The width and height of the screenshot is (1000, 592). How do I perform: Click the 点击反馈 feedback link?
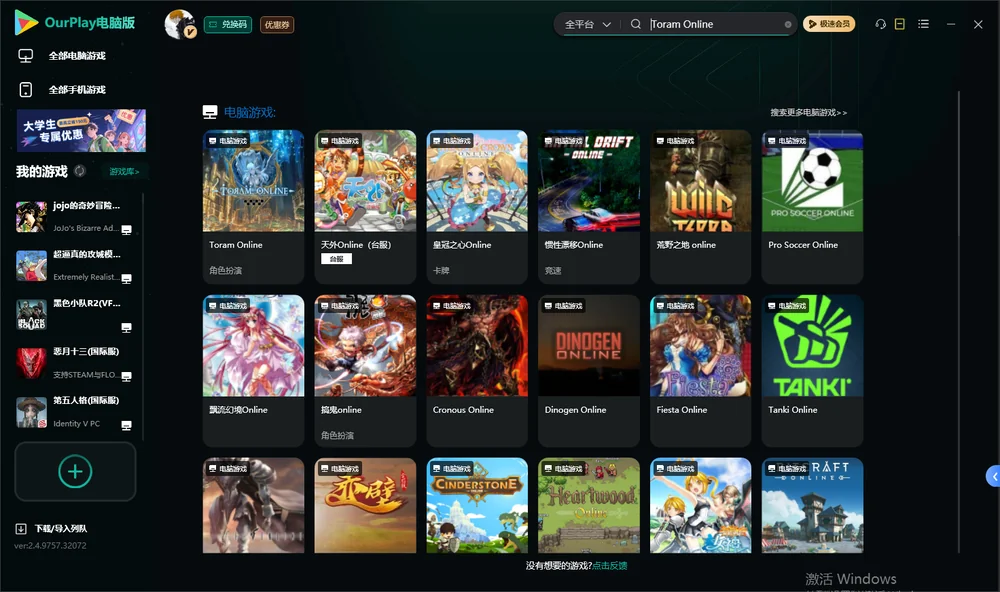tap(610, 566)
